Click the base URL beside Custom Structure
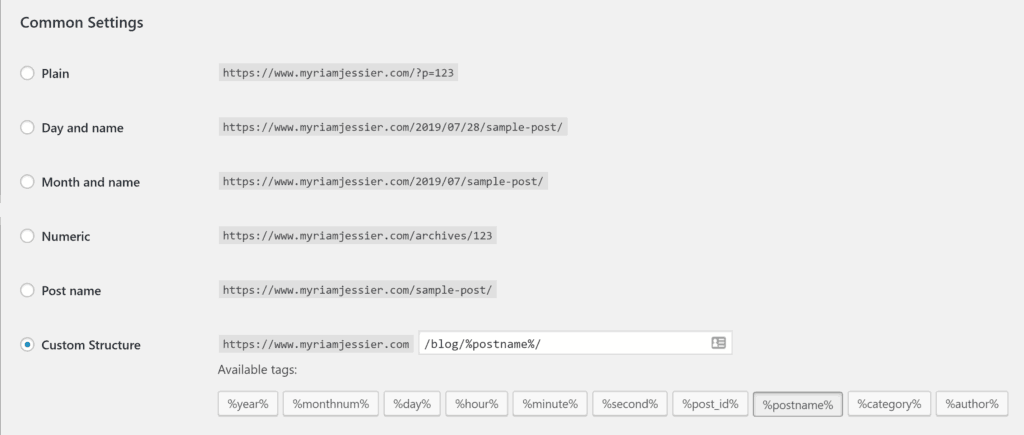Screen dimensions: 1024x435 click(316, 344)
